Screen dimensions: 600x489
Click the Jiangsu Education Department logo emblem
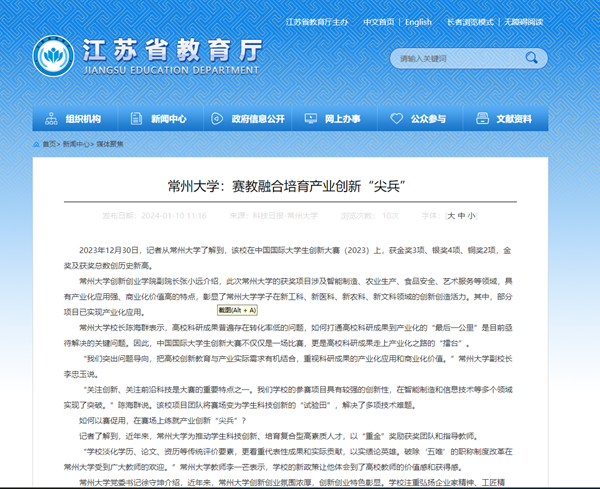[53, 56]
